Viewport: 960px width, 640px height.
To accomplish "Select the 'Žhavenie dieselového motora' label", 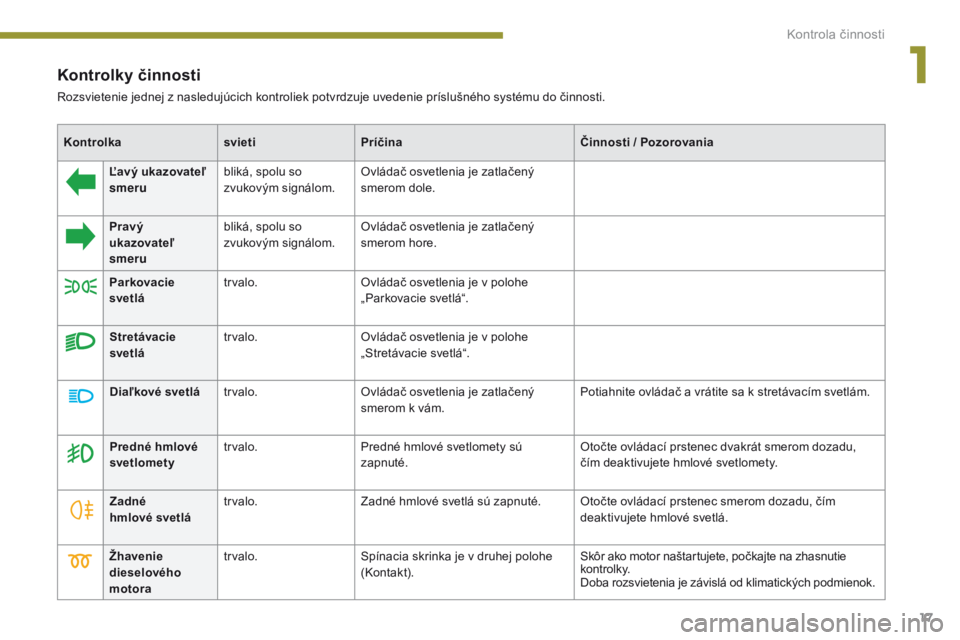I will click(x=145, y=573).
